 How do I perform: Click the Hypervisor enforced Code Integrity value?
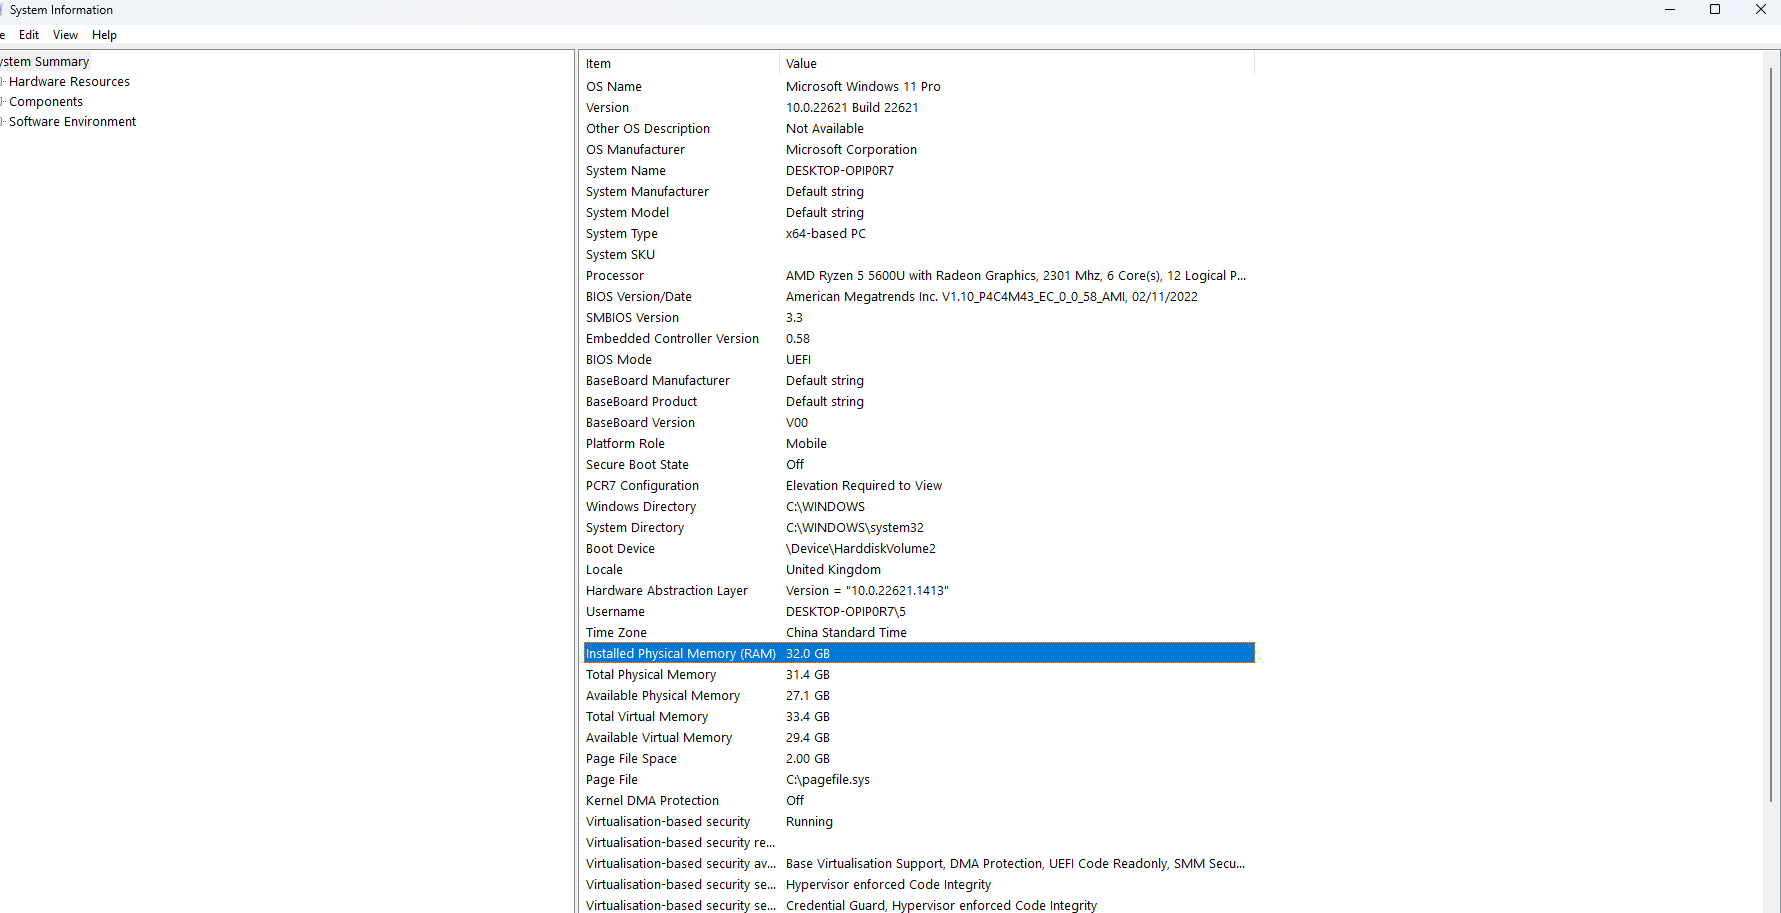pos(888,885)
